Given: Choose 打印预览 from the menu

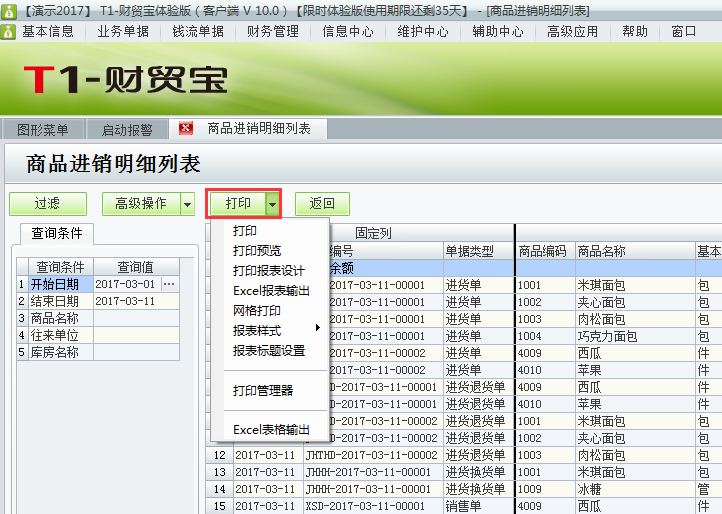Looking at the screenshot, I should tap(257, 251).
